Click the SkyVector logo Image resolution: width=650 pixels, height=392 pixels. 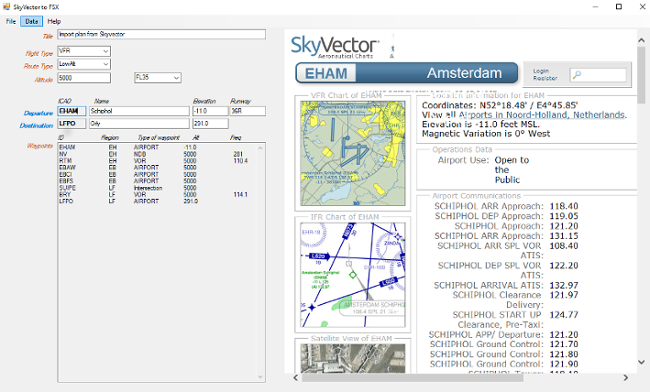pos(335,47)
